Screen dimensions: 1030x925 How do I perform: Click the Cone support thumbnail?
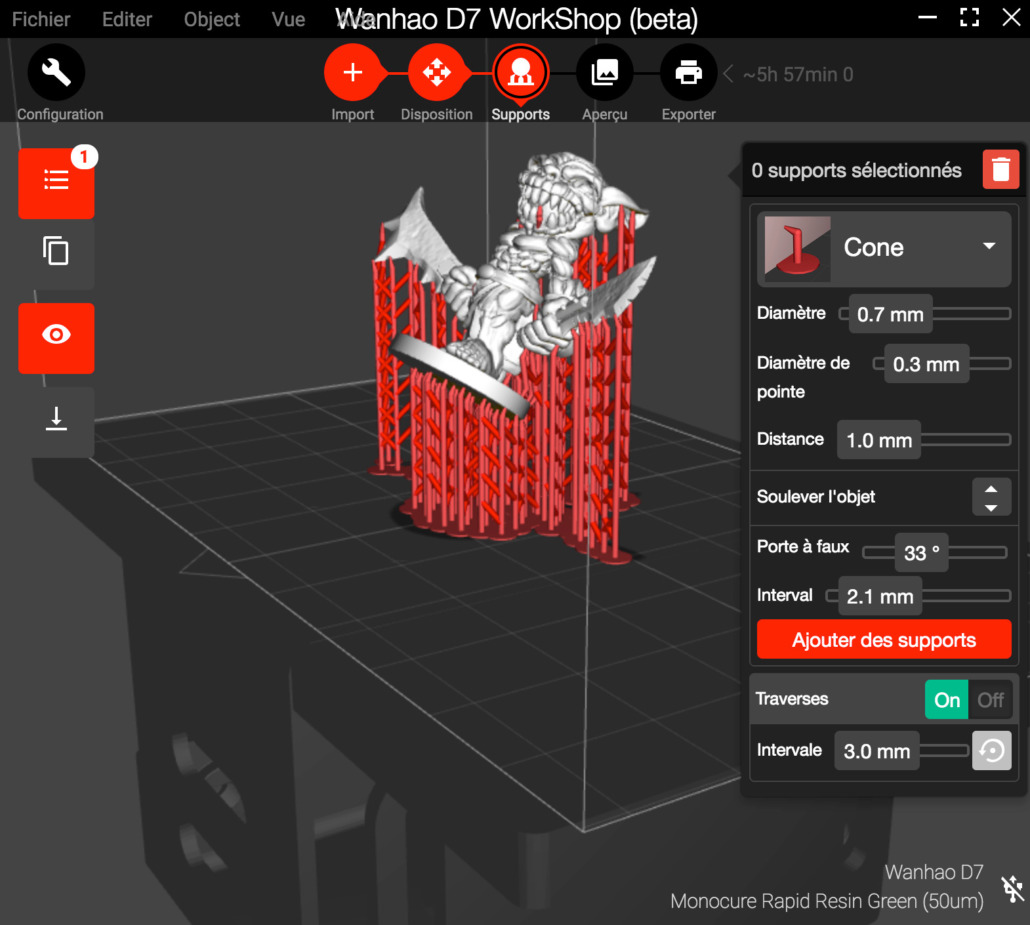tap(797, 250)
